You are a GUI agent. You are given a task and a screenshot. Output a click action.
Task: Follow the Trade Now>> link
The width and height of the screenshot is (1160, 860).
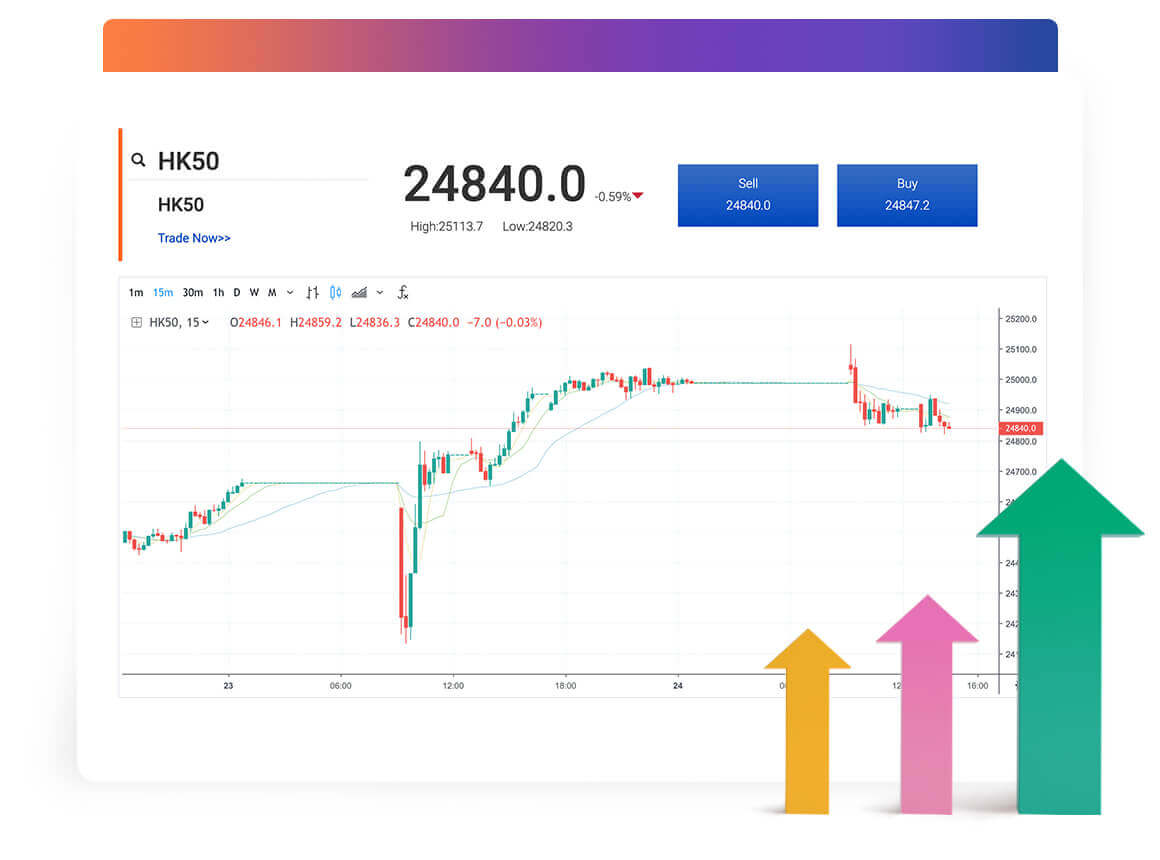click(x=194, y=238)
